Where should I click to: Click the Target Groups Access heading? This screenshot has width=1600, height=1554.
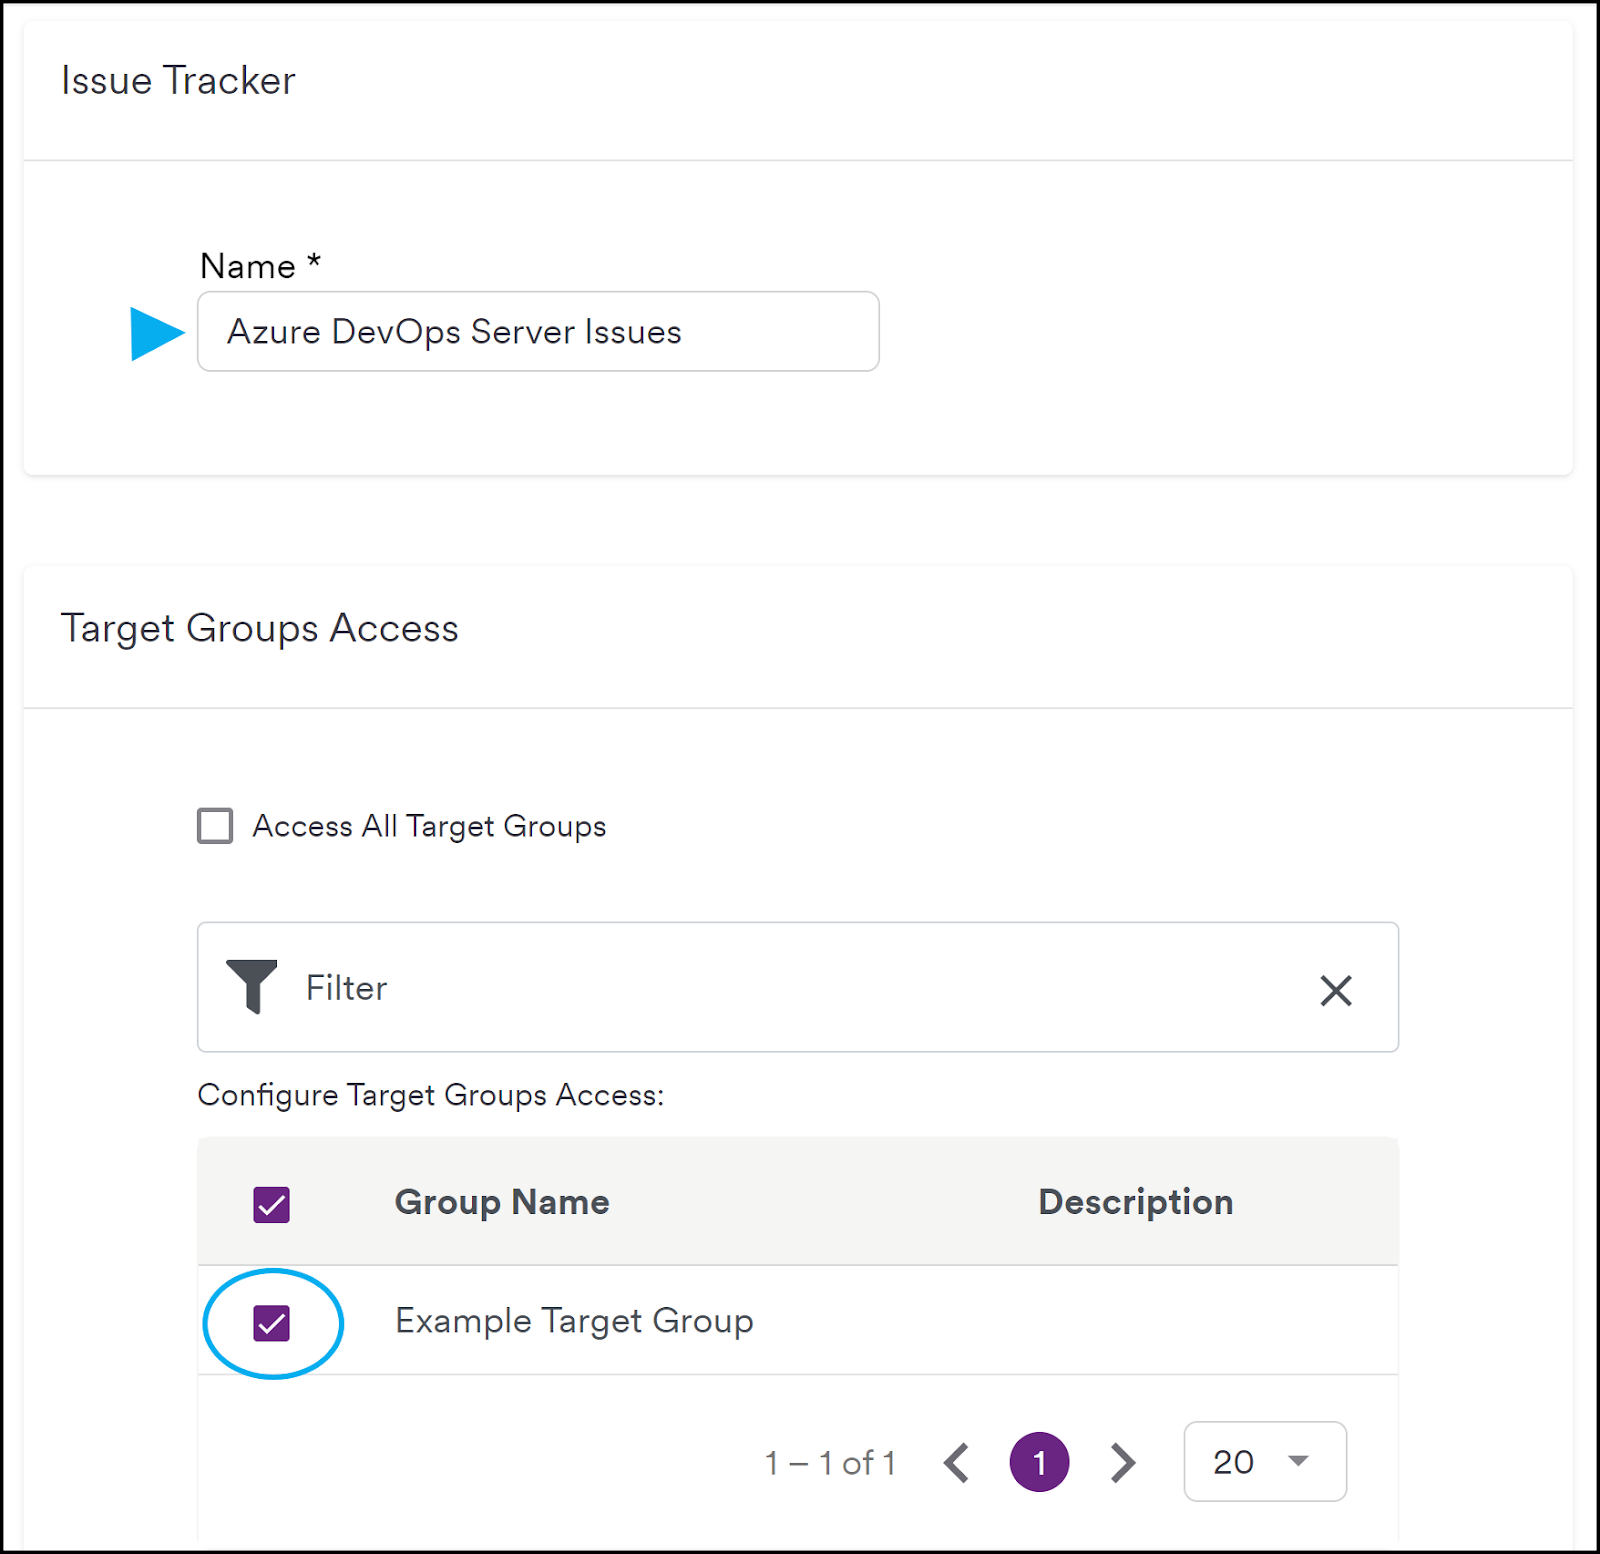click(260, 629)
